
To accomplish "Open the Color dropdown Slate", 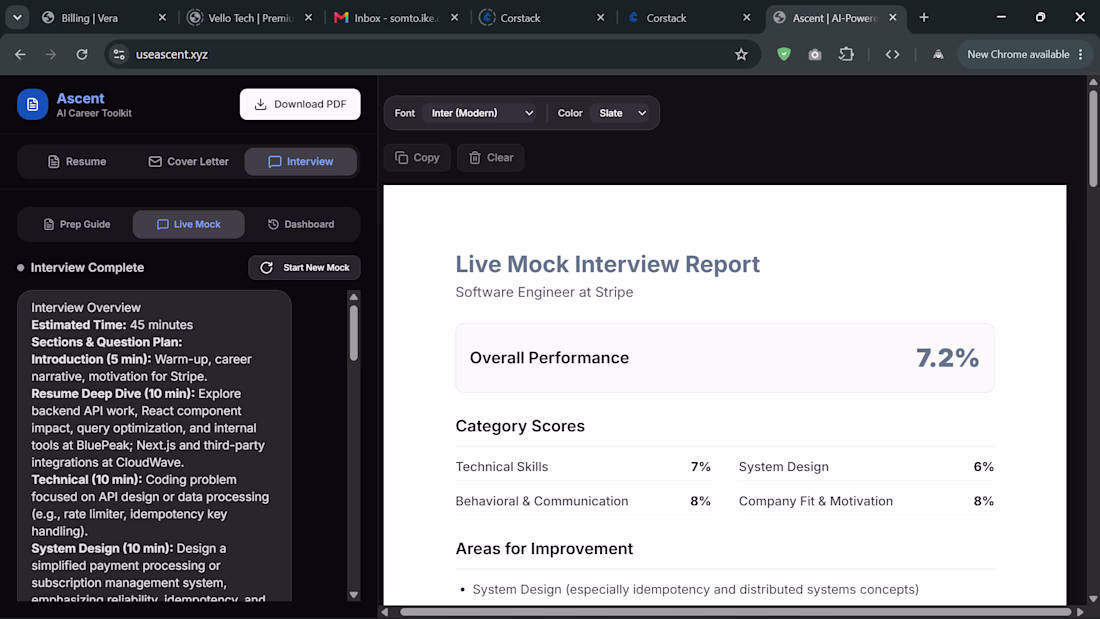I will [x=622, y=113].
